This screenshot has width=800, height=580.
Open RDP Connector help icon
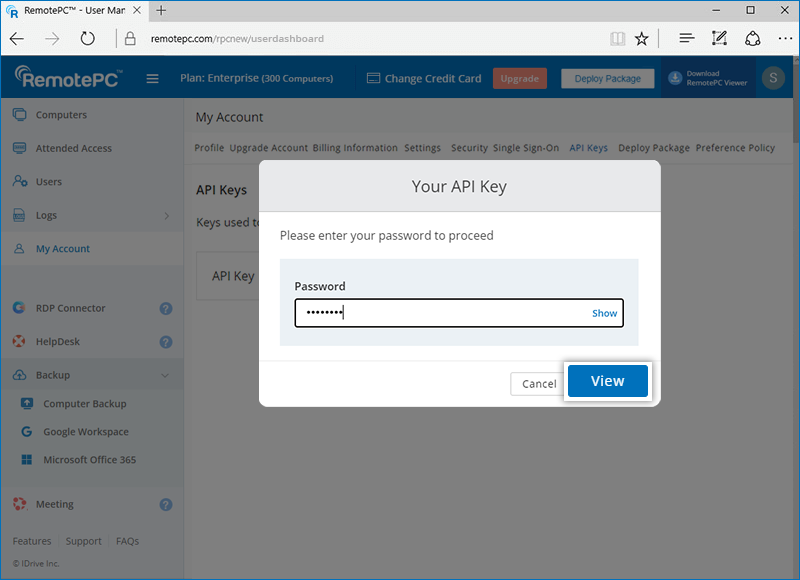[166, 309]
